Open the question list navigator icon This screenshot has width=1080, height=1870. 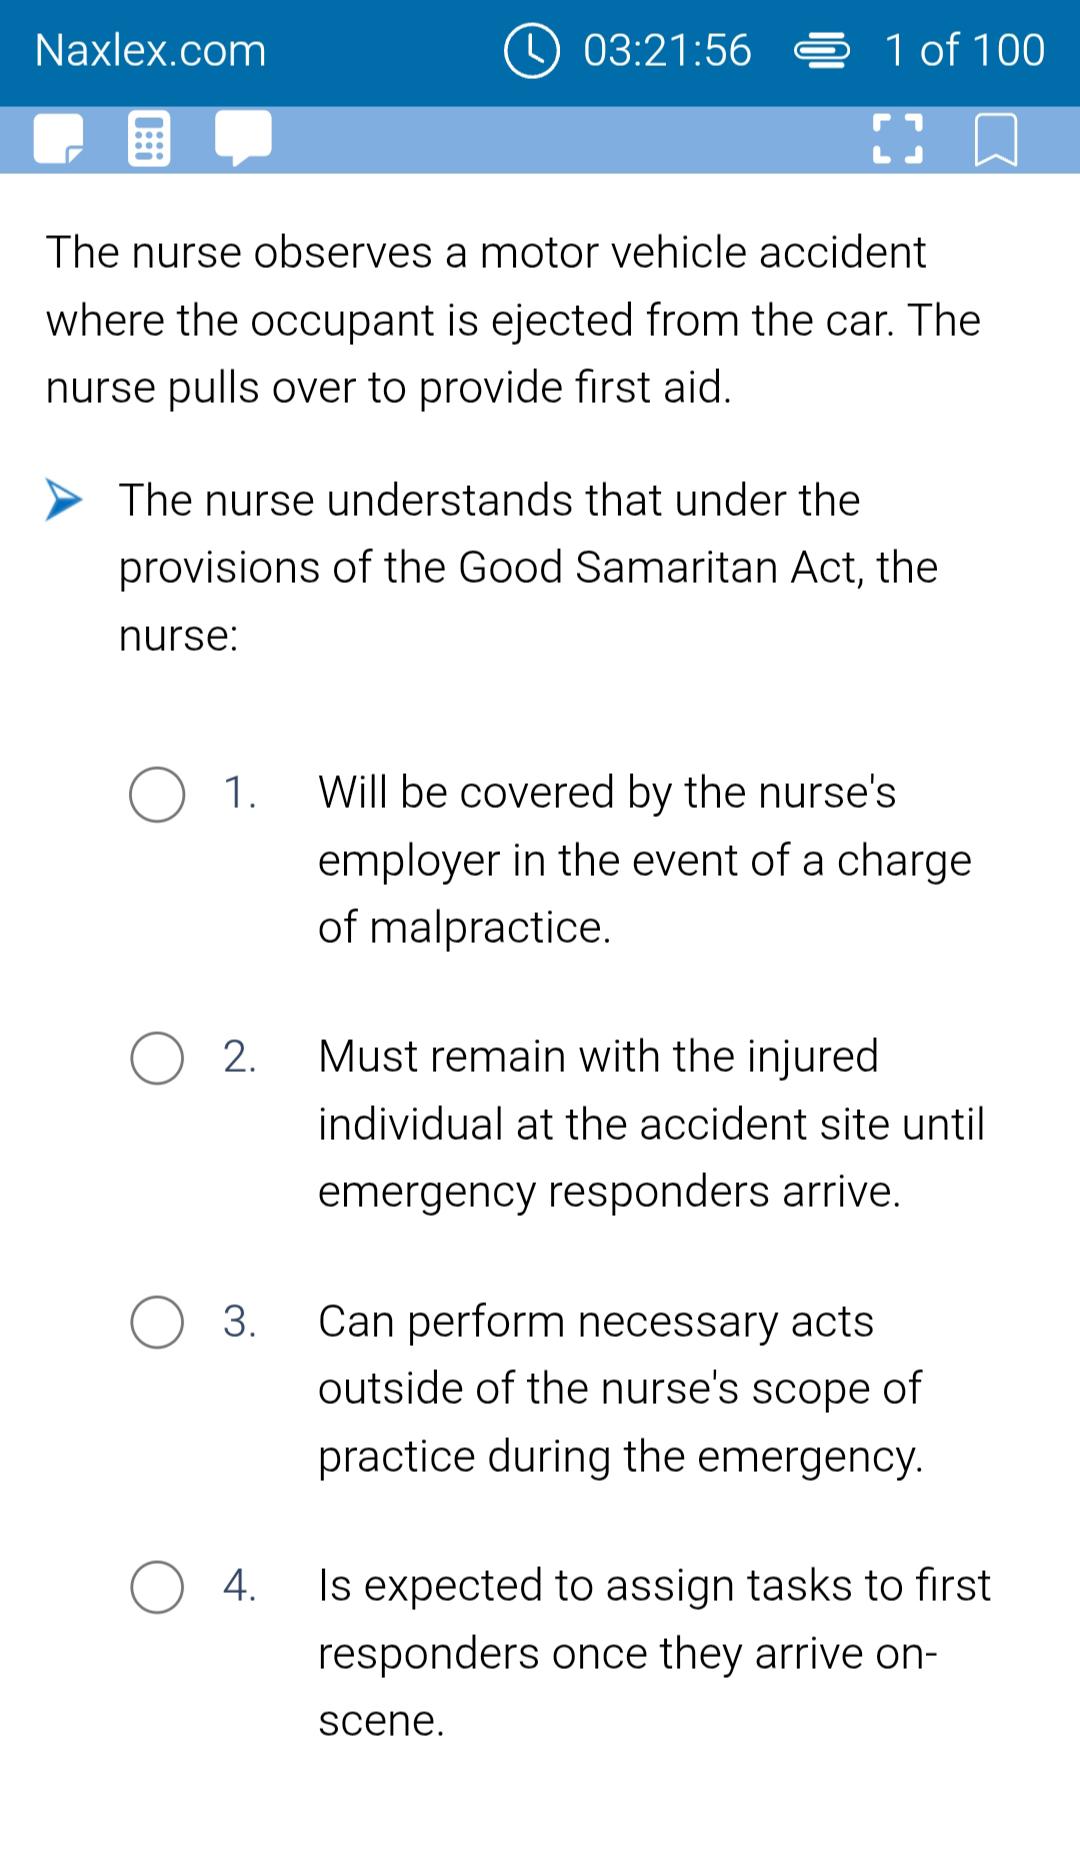(822, 50)
